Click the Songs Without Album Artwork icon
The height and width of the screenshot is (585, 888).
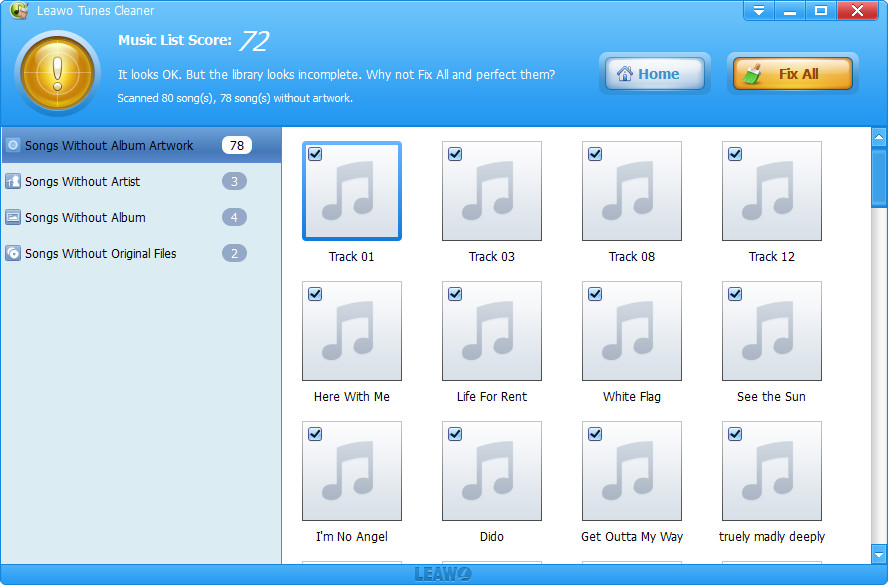(13, 145)
